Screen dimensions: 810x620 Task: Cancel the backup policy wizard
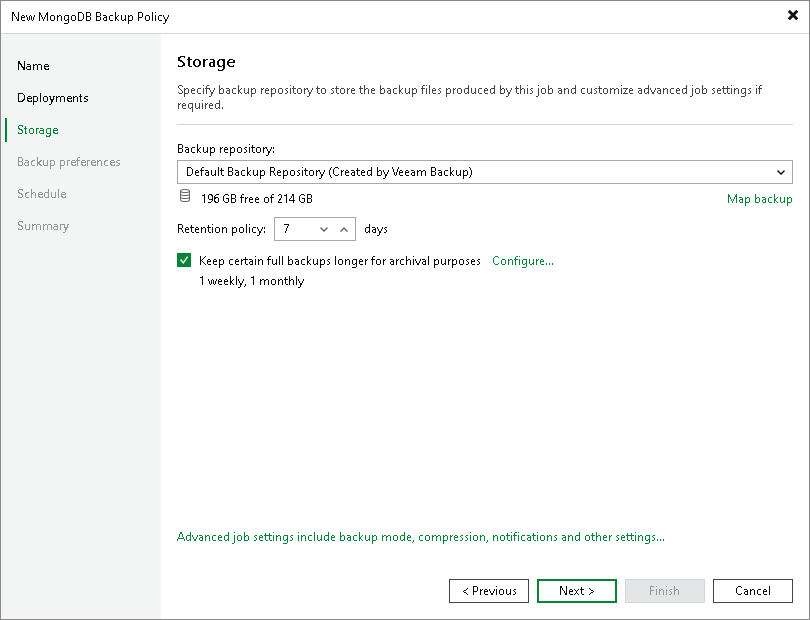(x=753, y=591)
